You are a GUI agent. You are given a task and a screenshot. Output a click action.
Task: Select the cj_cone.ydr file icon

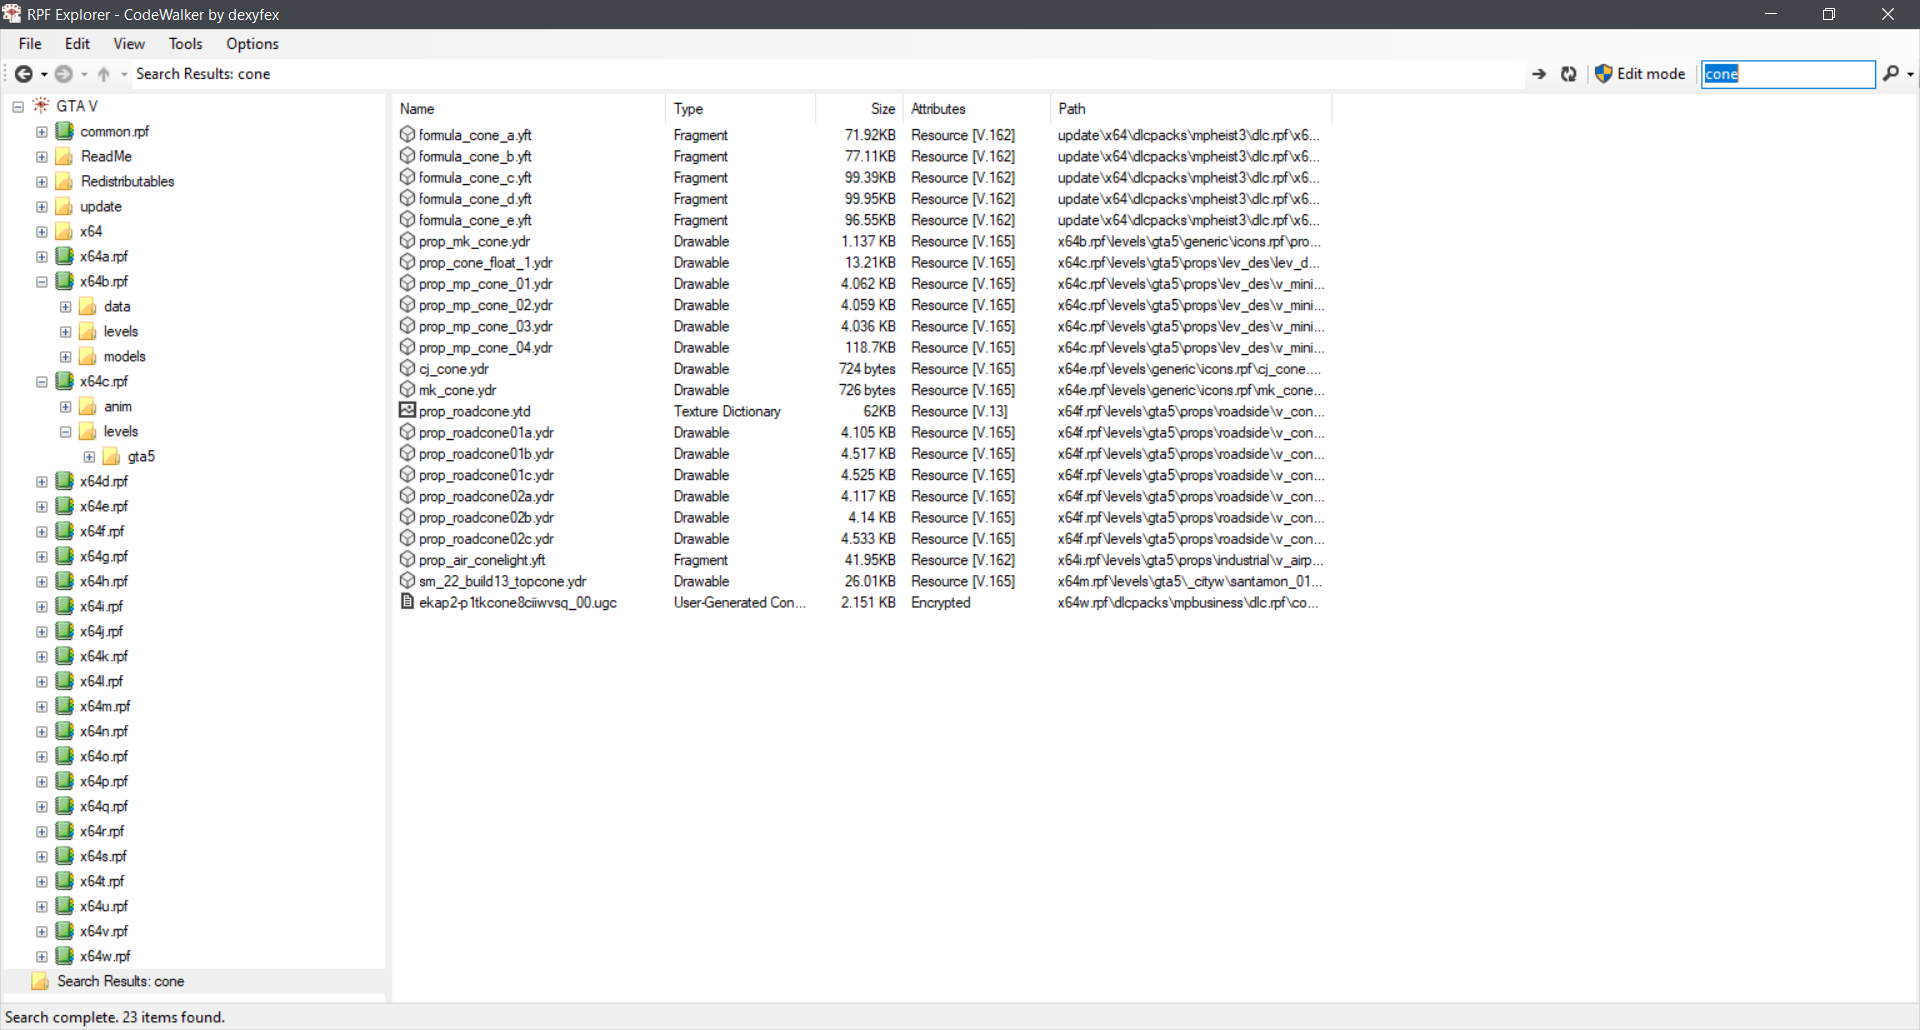407,368
